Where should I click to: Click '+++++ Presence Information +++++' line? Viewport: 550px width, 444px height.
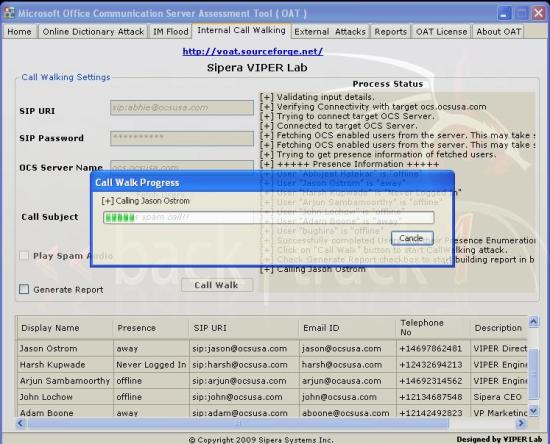(x=350, y=164)
